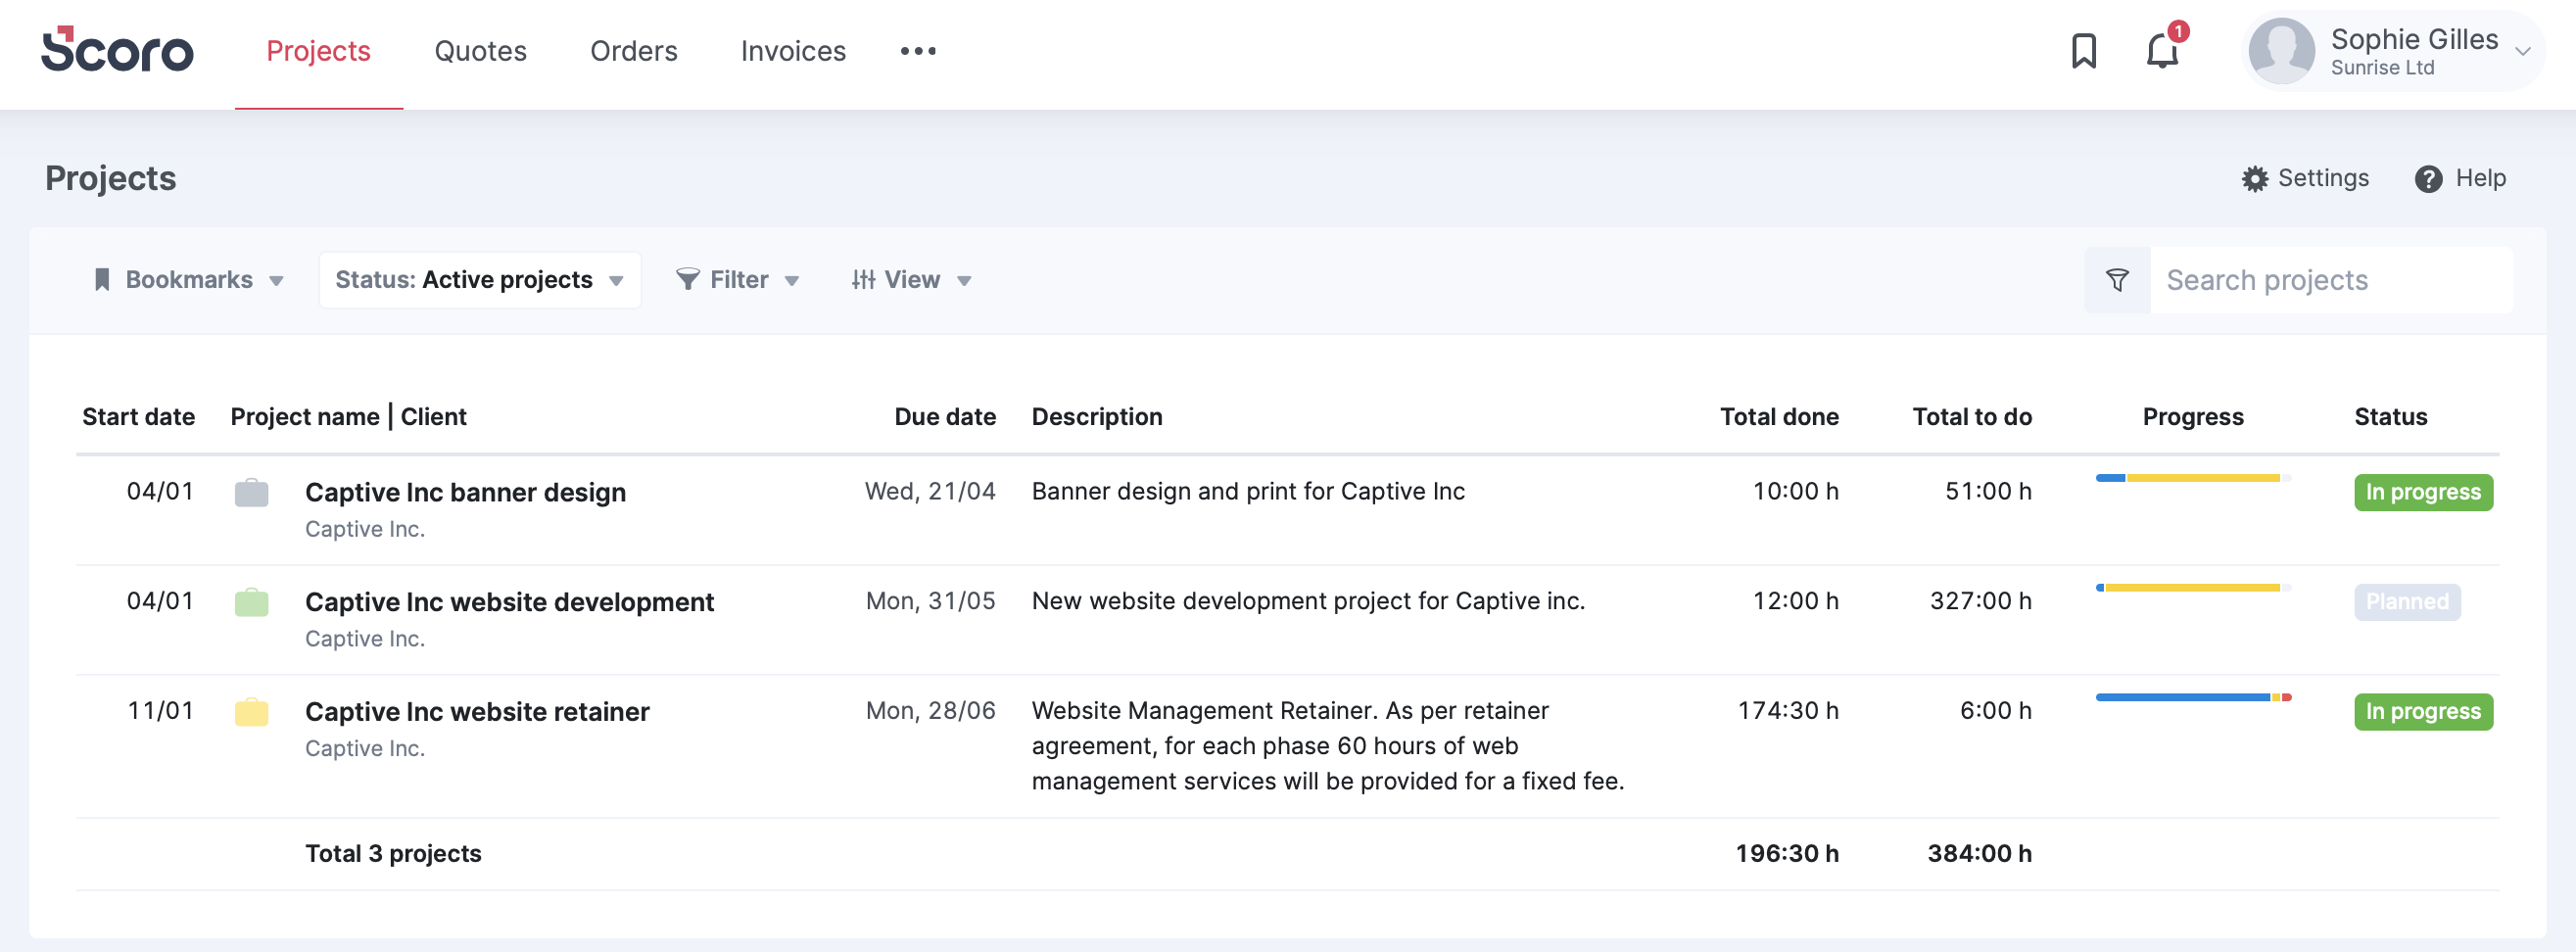Click total done value 10:00 h

coord(1796,491)
